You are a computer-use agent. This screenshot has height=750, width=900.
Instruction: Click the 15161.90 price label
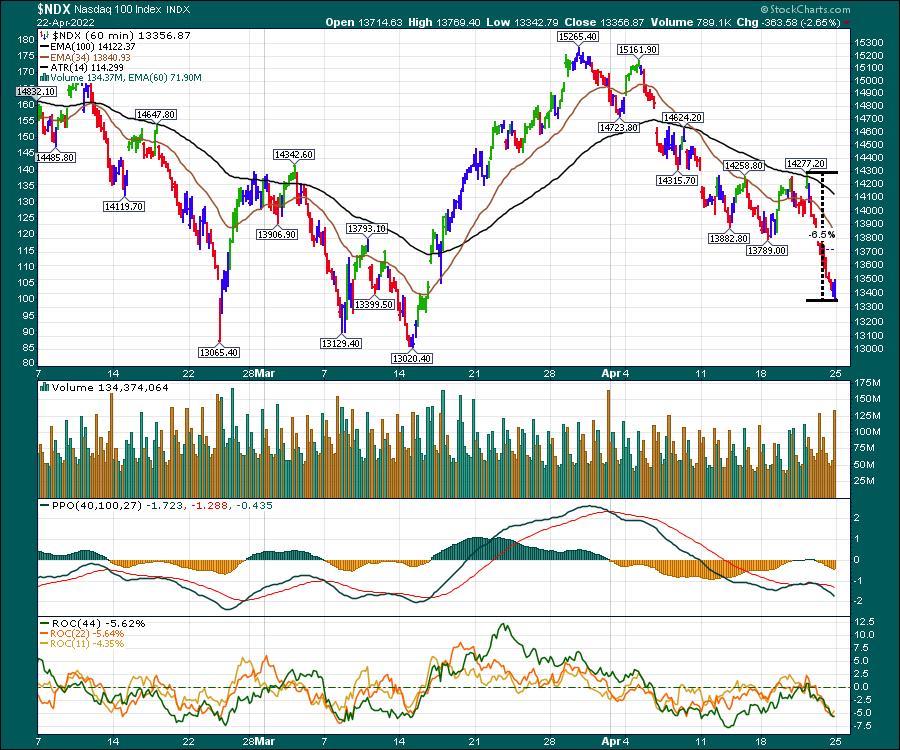(637, 49)
